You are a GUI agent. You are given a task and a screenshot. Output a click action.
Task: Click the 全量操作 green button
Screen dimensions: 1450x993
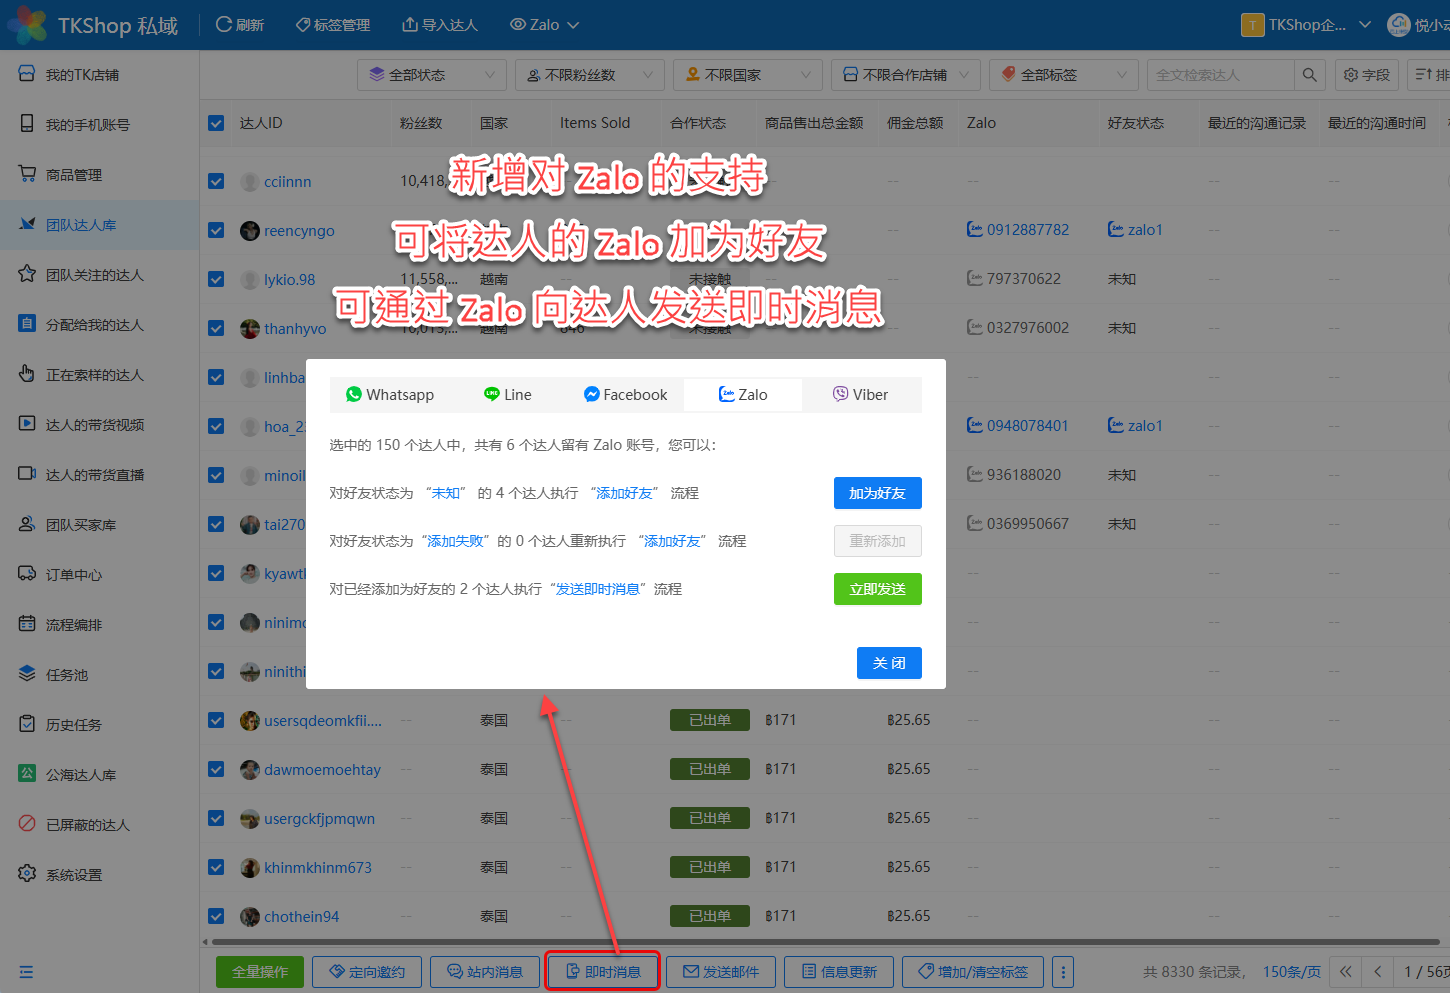[x=260, y=972]
